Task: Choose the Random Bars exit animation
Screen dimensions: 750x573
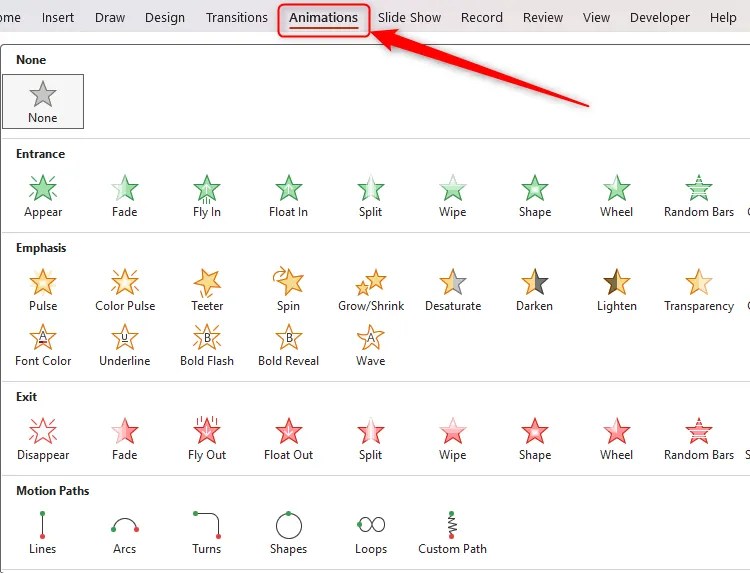Action: (699, 440)
